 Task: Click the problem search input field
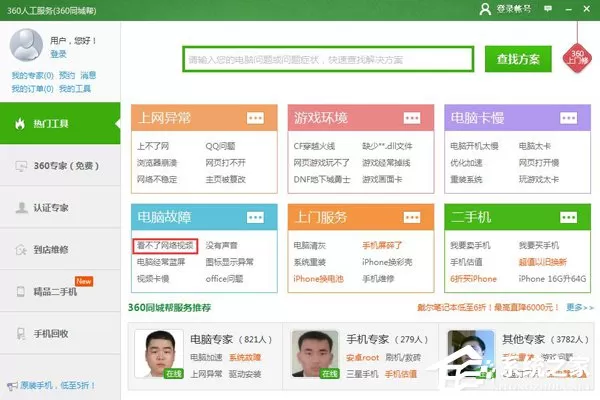coord(328,59)
